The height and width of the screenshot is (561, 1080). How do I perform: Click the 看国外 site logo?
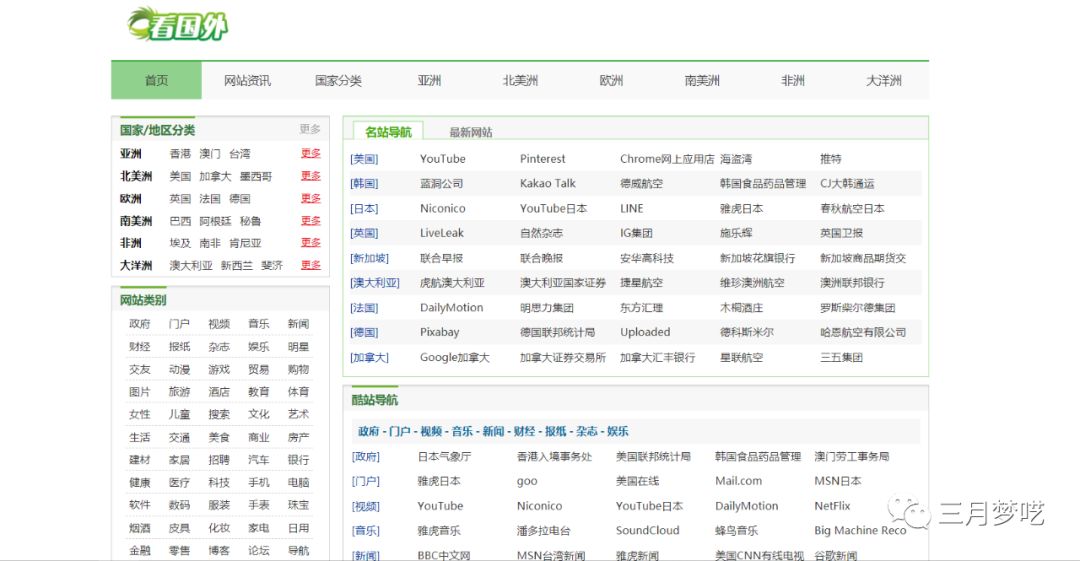click(178, 25)
